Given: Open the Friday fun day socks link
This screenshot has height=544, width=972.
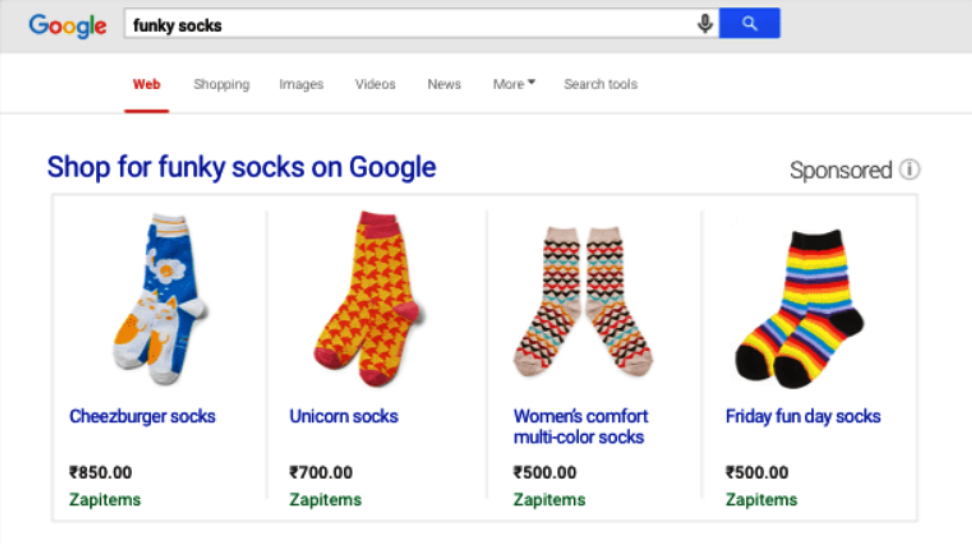Looking at the screenshot, I should coord(803,416).
